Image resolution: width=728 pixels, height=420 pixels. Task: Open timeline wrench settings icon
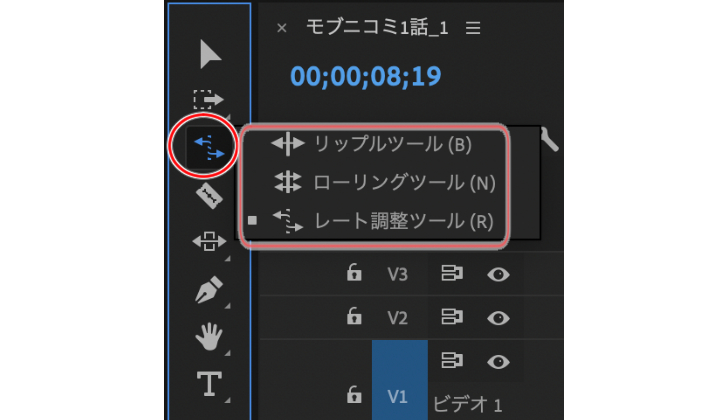pos(549,140)
